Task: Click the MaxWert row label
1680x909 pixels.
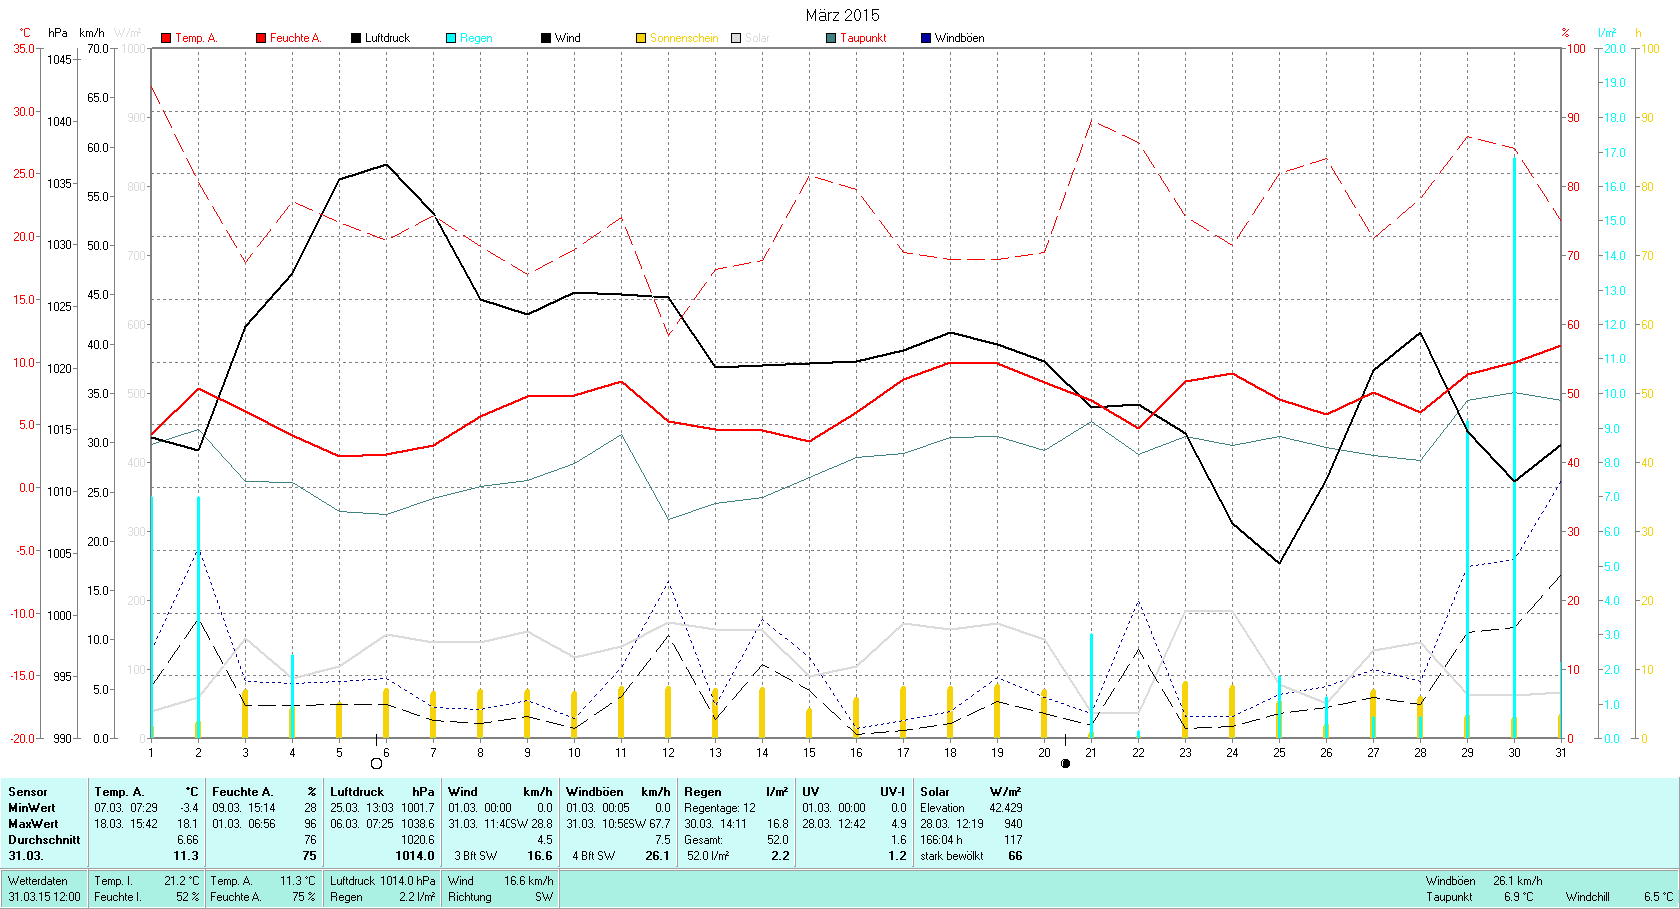Action: (33, 824)
